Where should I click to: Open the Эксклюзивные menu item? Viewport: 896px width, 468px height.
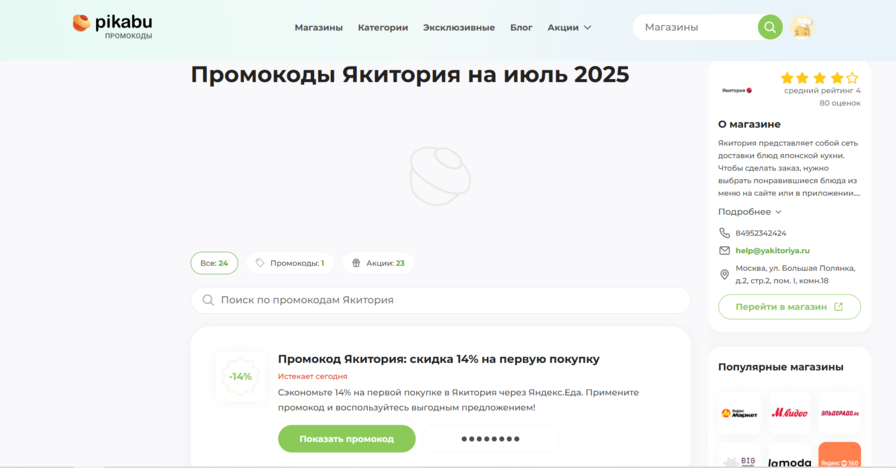[x=459, y=27]
